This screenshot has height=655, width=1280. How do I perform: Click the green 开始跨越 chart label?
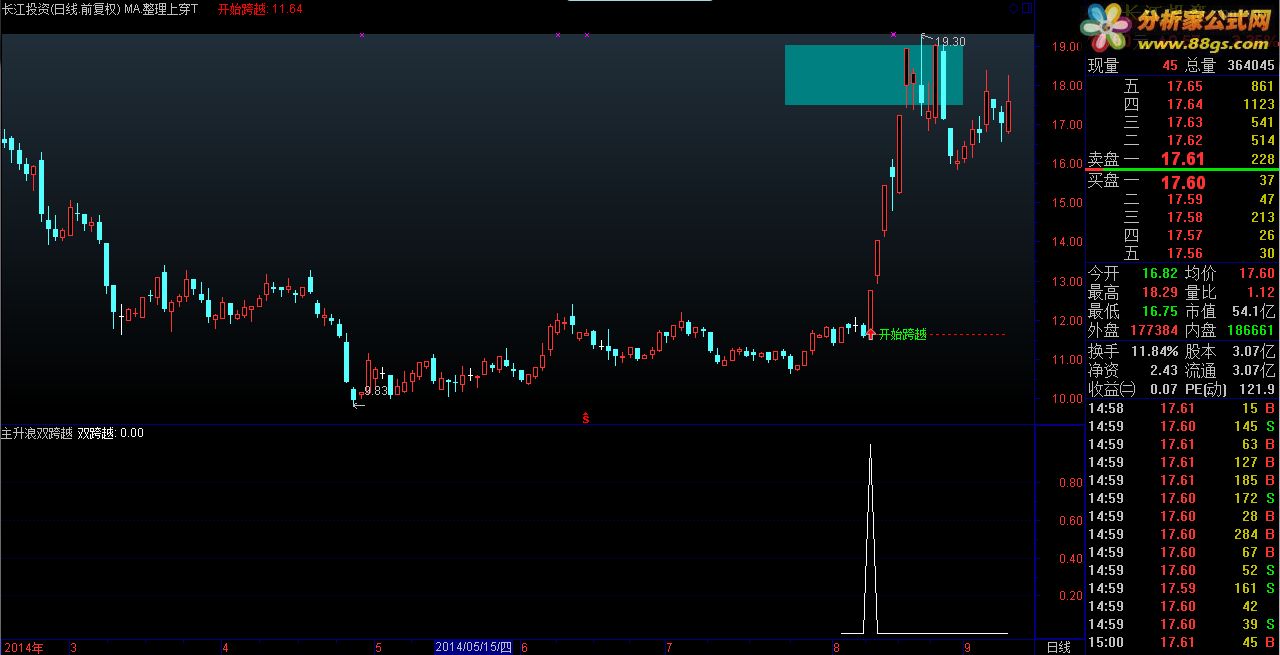click(903, 334)
